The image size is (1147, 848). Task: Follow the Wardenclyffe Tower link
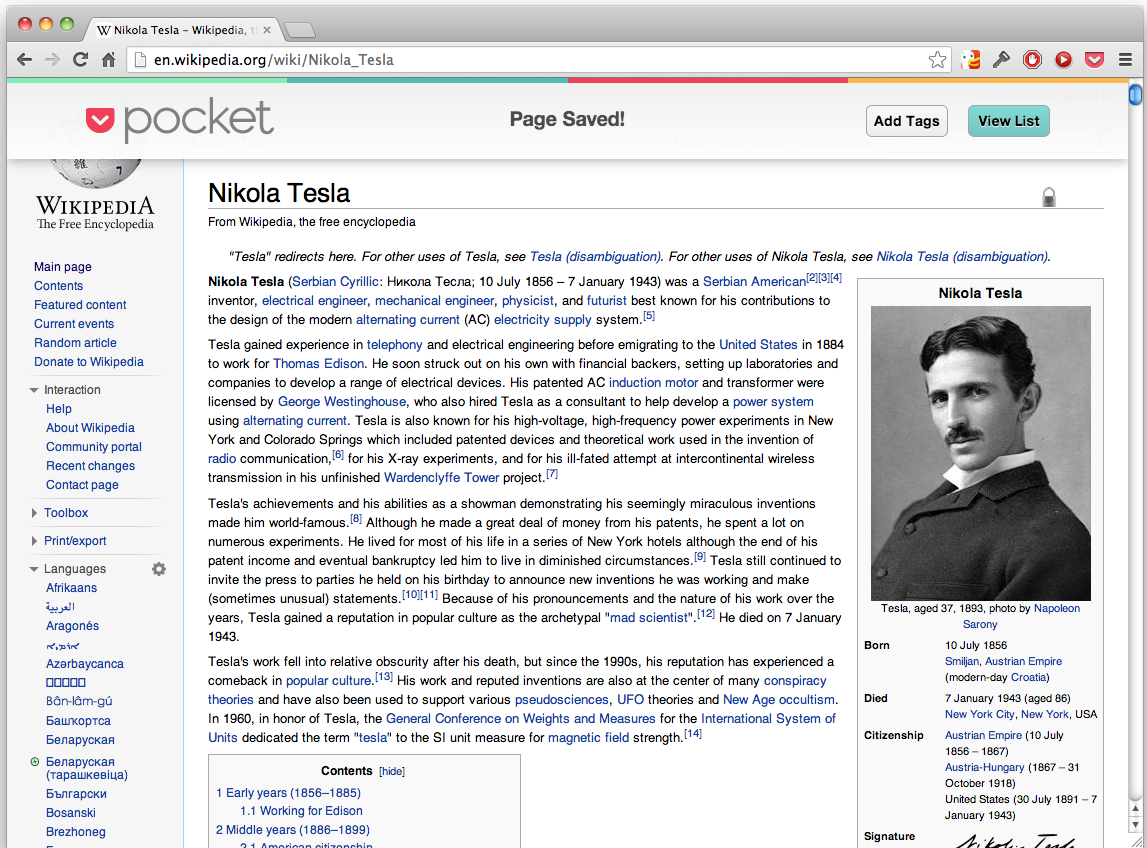click(x=442, y=478)
